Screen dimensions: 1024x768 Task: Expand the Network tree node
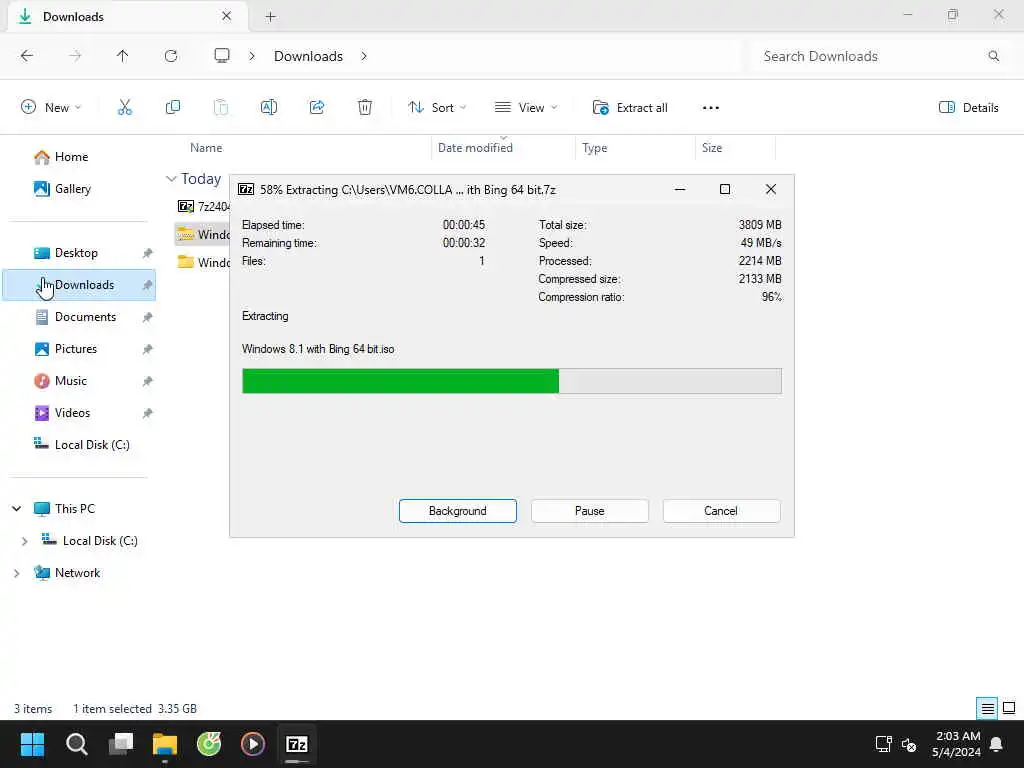click(x=17, y=573)
